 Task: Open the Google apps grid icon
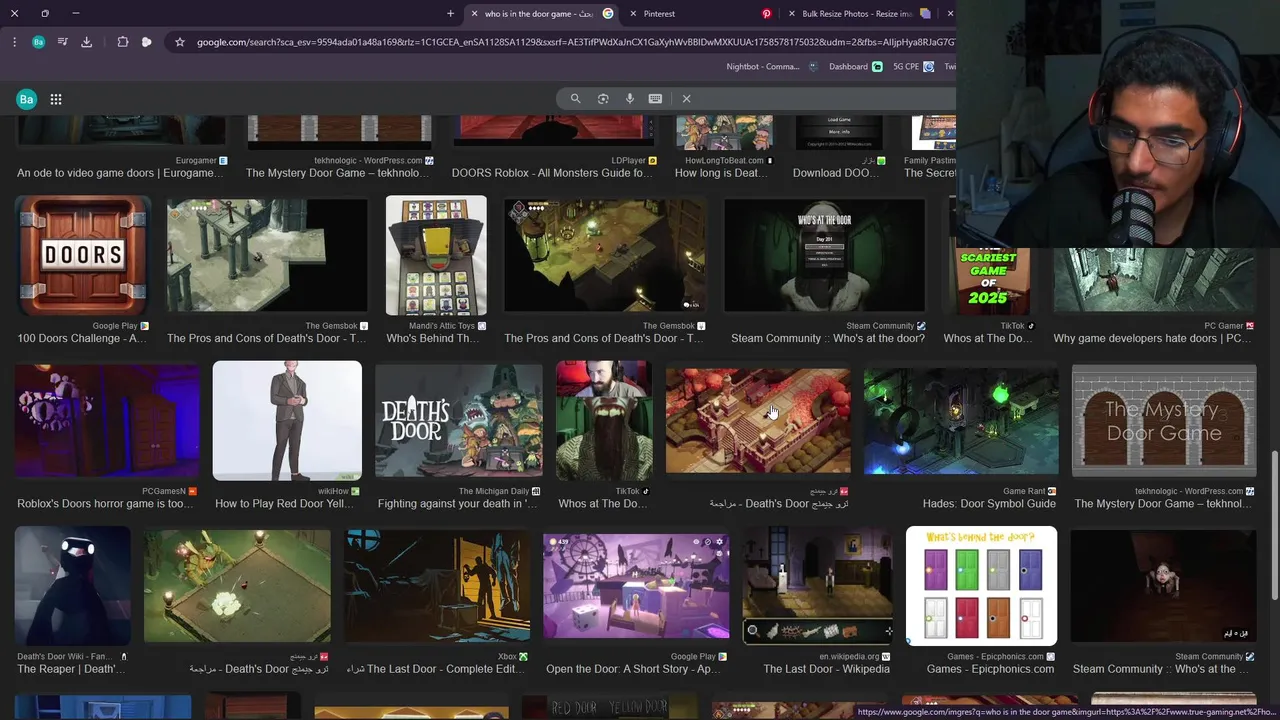pyautogui.click(x=56, y=99)
